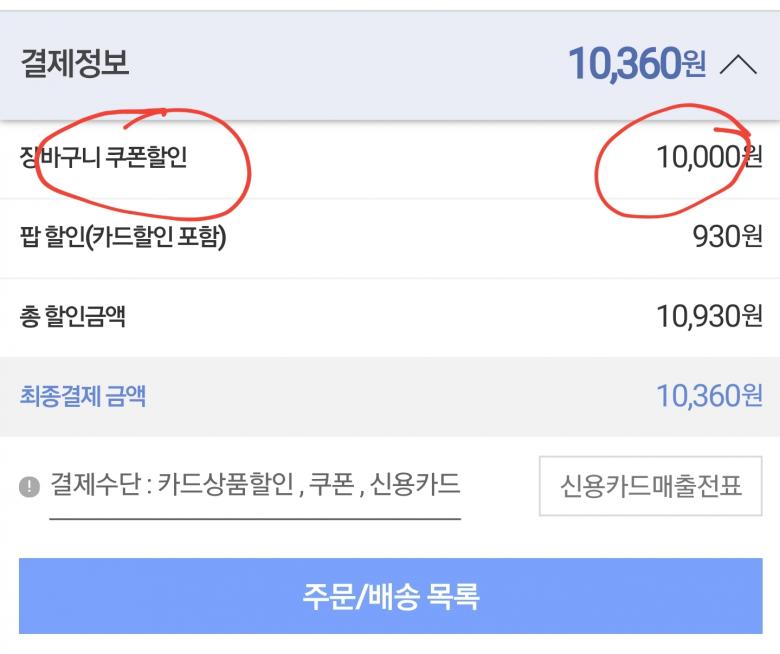Click the gray exclamation info icon

pos(30,487)
